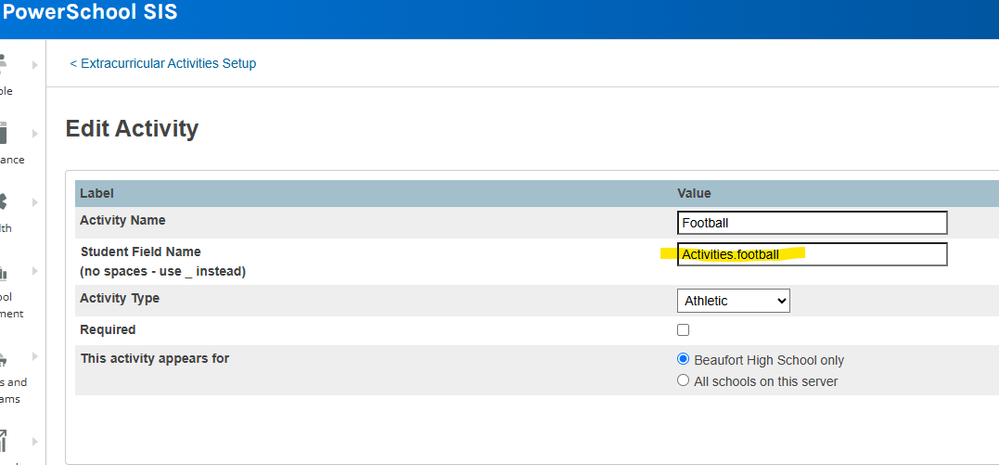Go back to Extracurricular Activities Setup
Image resolution: width=999 pixels, height=465 pixels.
pos(163,64)
